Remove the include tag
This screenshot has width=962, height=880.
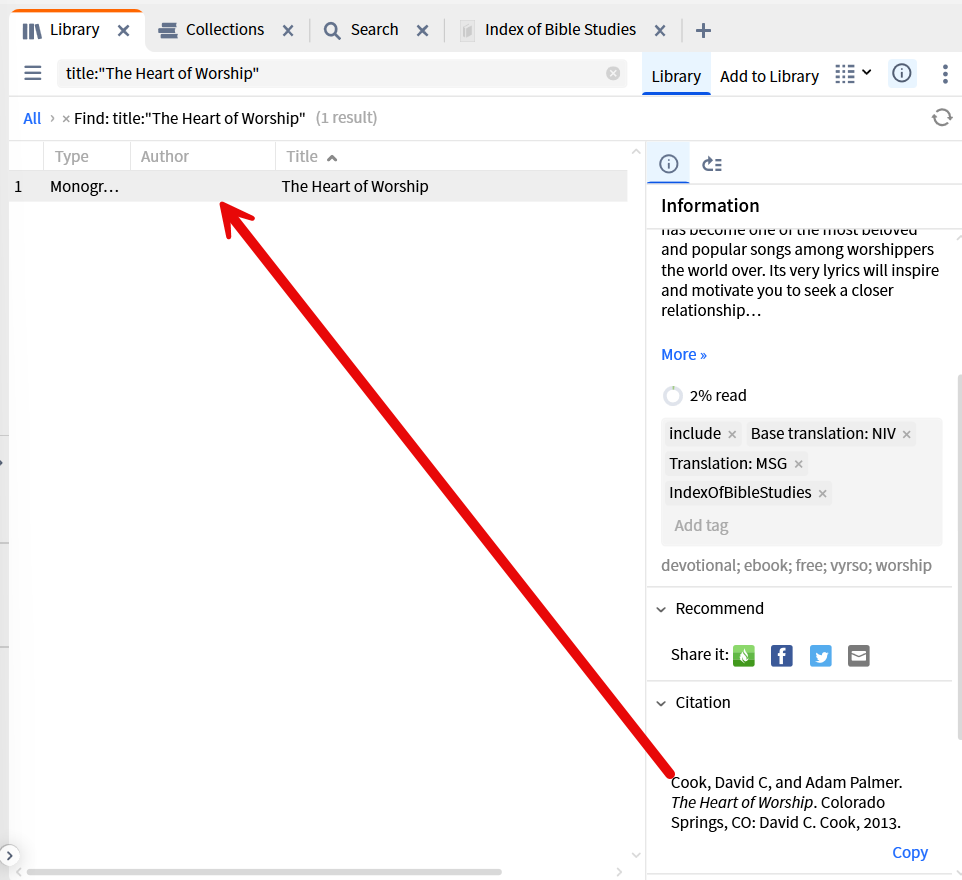coord(732,434)
